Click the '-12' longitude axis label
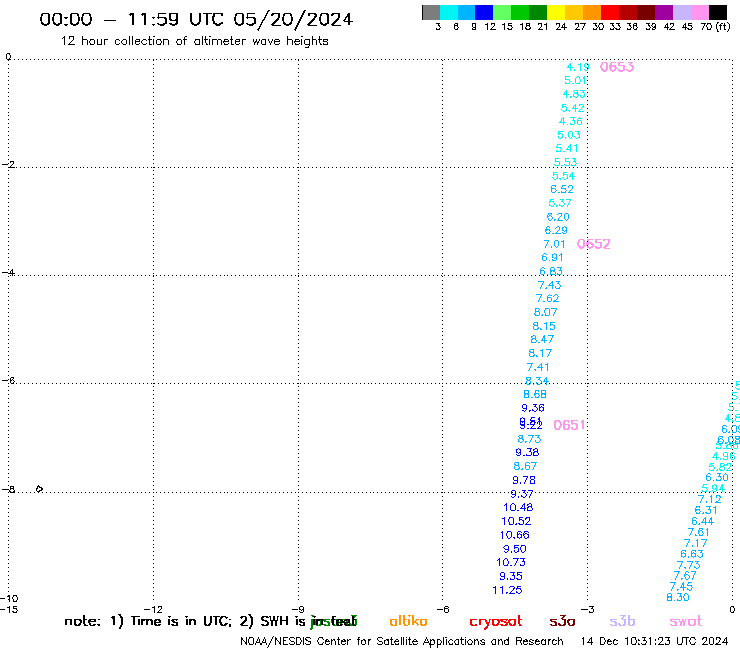The width and height of the screenshot is (740, 650). click(x=153, y=609)
